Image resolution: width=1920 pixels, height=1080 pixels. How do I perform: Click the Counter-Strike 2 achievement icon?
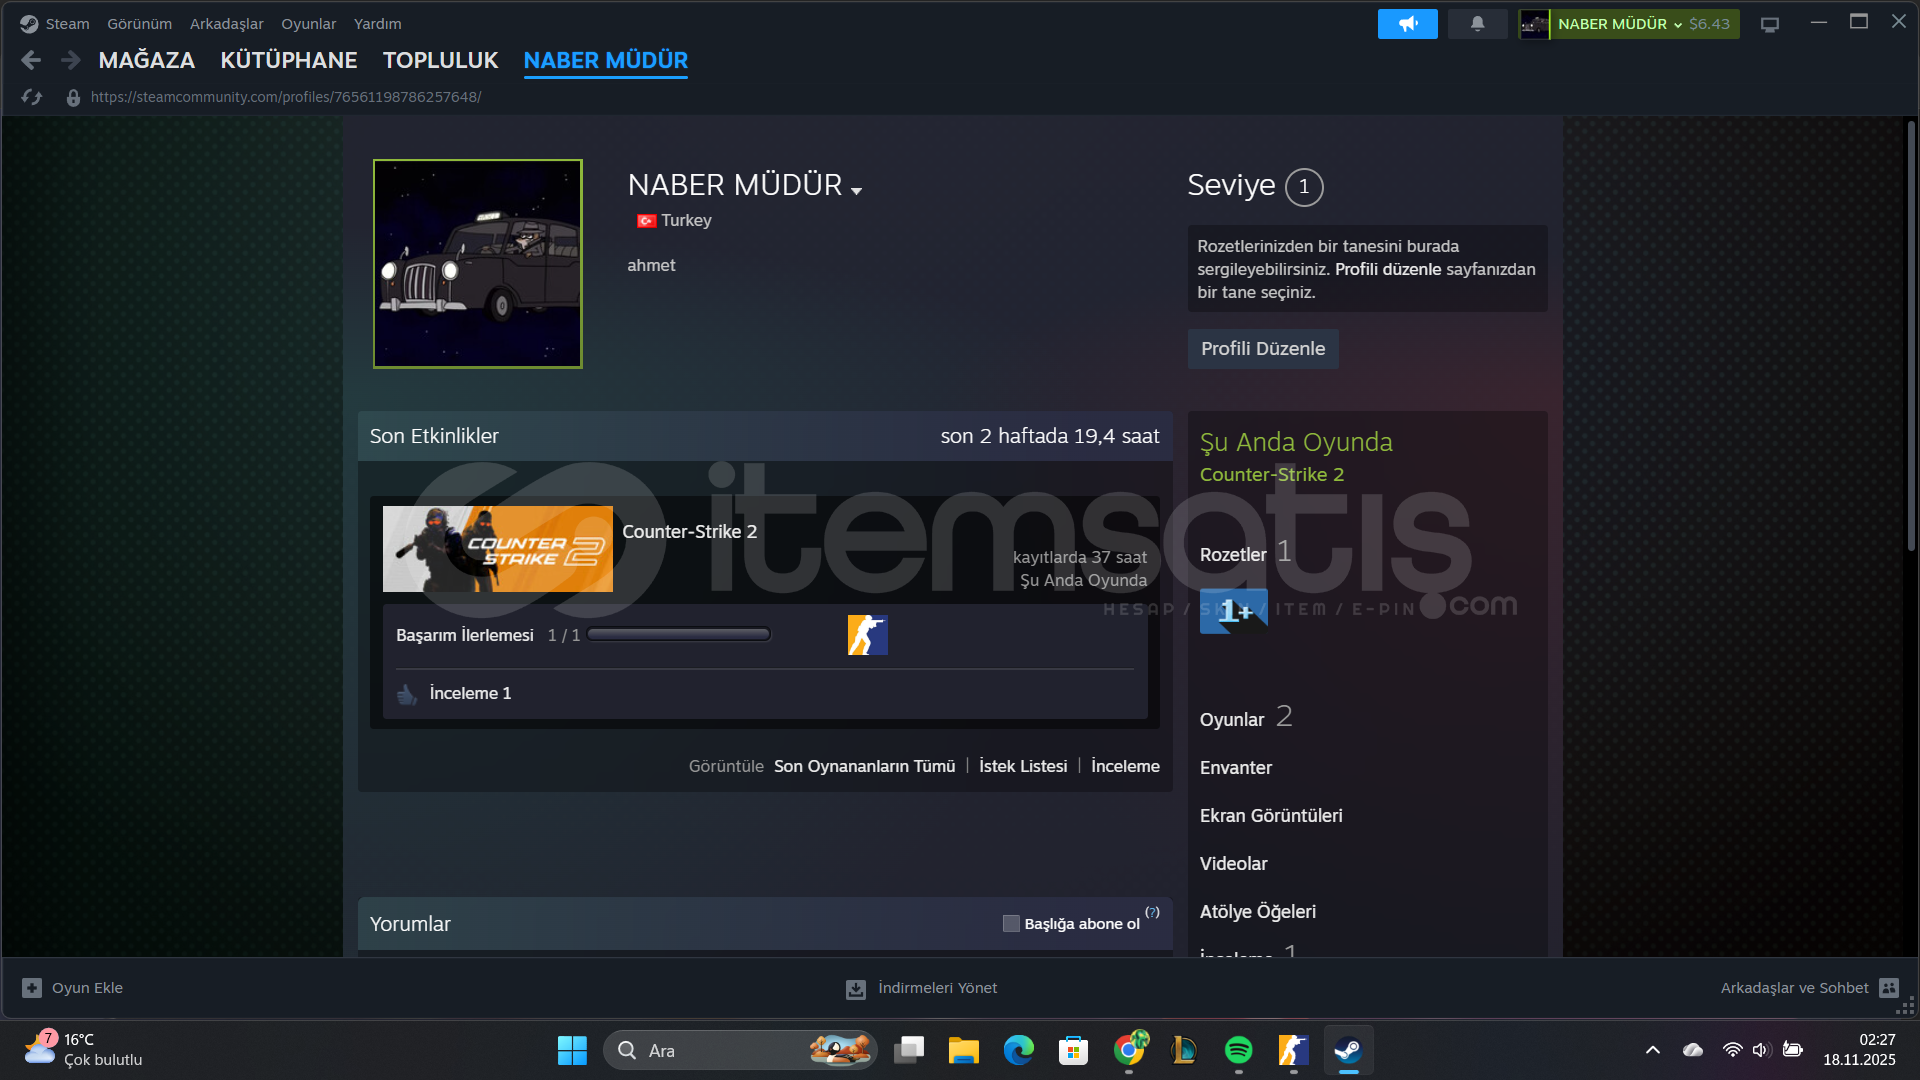(x=867, y=635)
